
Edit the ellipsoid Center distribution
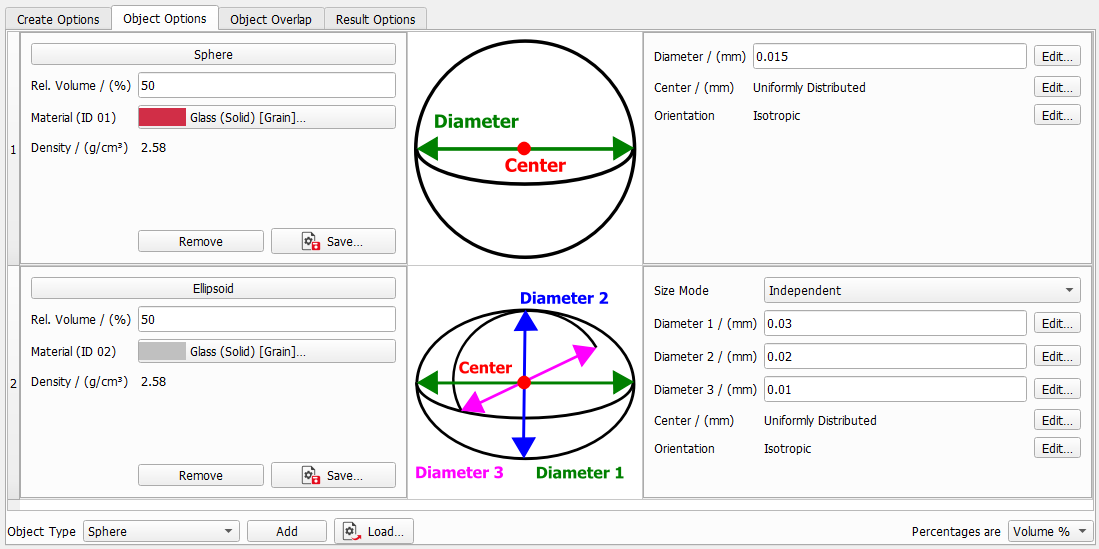(1058, 421)
